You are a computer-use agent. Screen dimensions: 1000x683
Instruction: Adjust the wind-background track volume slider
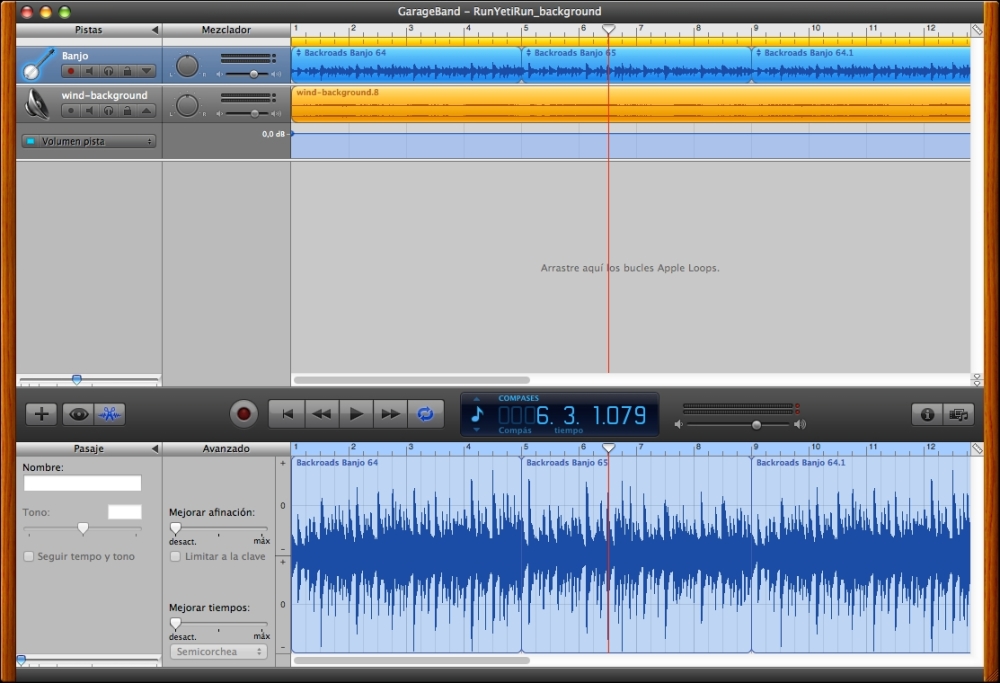(x=254, y=114)
